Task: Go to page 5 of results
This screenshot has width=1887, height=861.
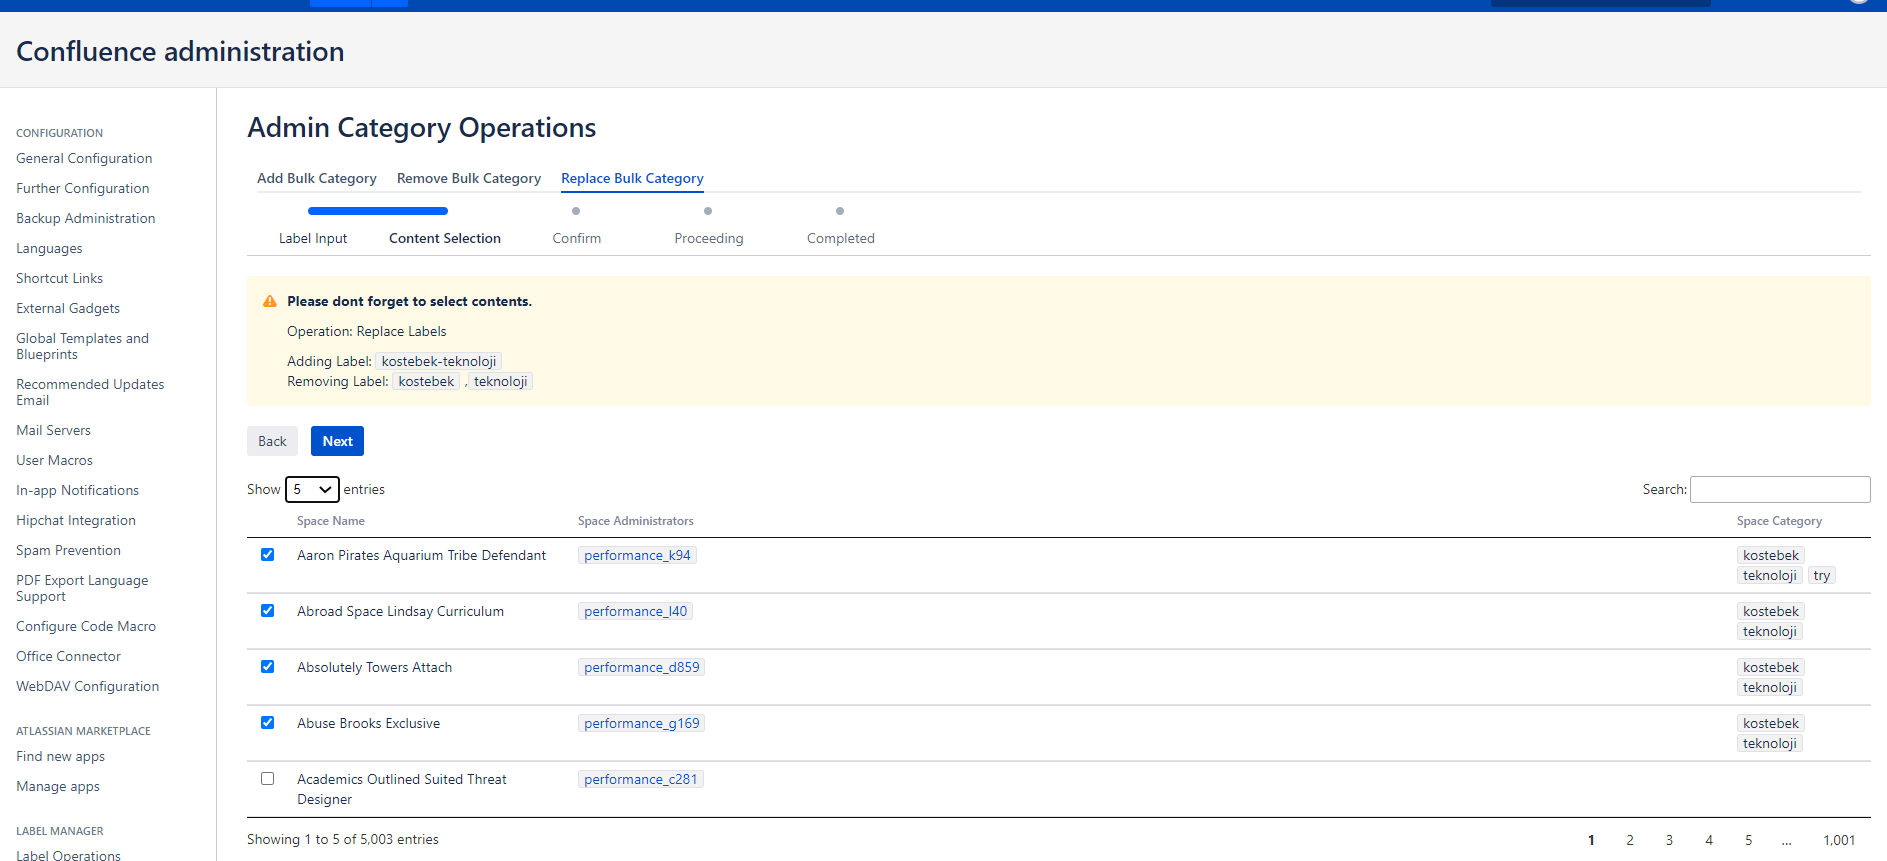Action: [1748, 840]
